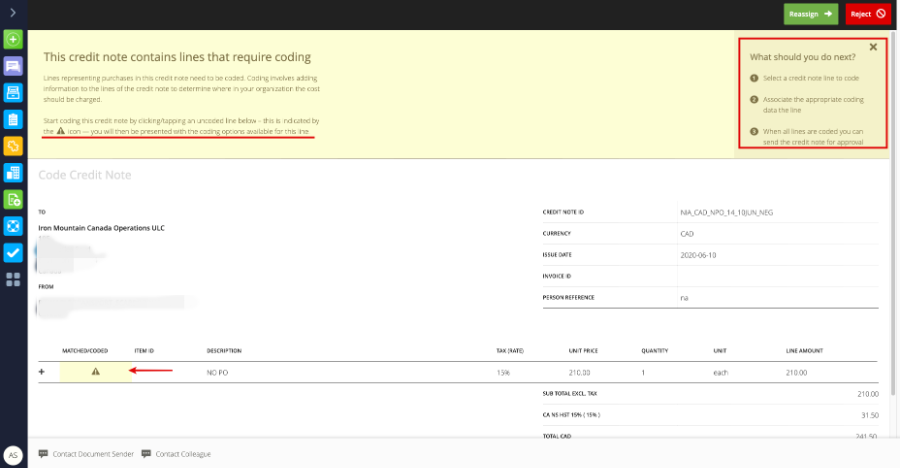Click the Contact Document Sender chat icon
Image resolution: width=900 pixels, height=468 pixels.
[43, 454]
